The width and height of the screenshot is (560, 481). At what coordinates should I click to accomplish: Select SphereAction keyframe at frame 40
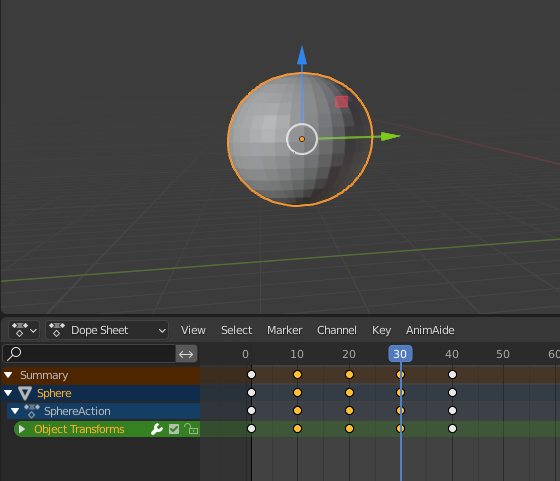[x=452, y=410]
